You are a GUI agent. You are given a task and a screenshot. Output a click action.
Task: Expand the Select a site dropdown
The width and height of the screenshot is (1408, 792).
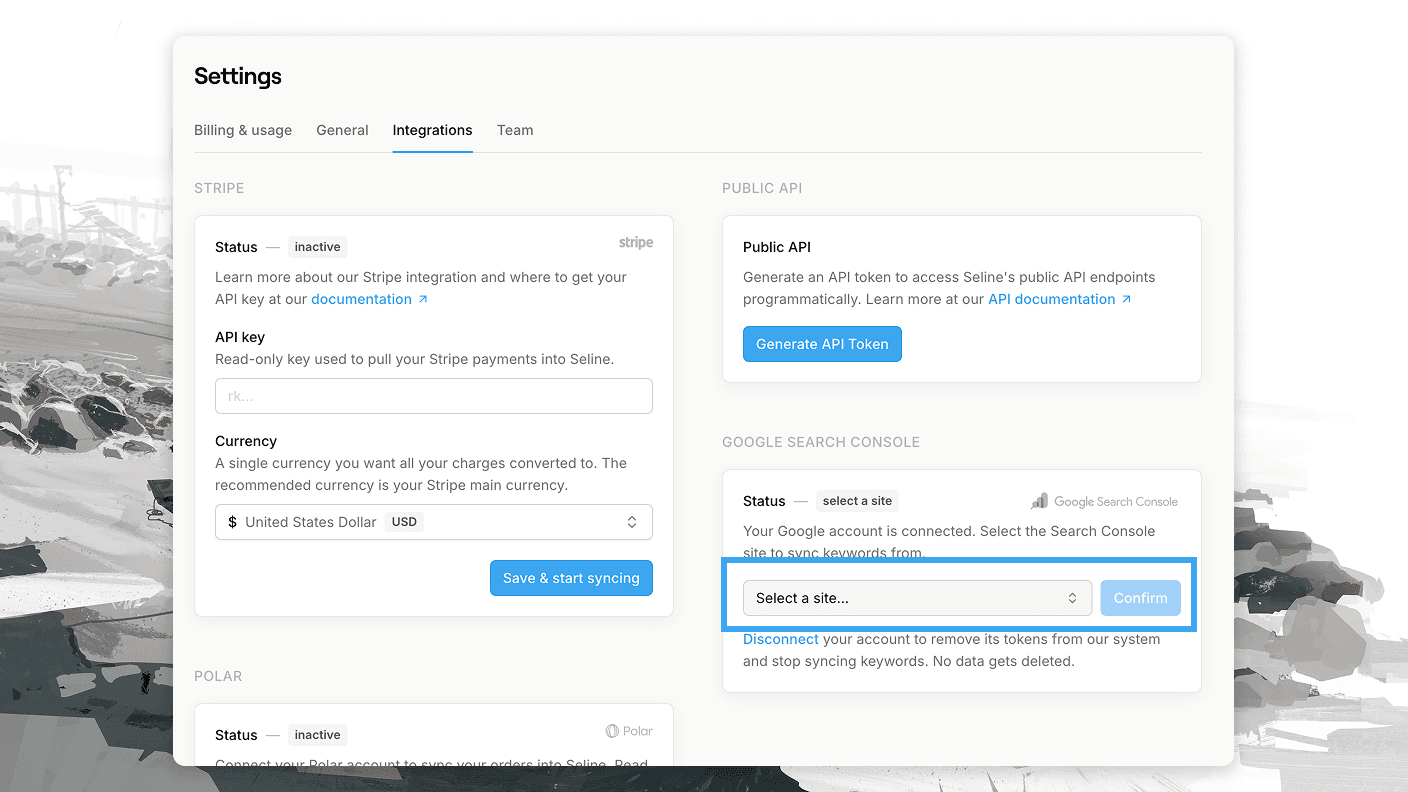pos(917,598)
